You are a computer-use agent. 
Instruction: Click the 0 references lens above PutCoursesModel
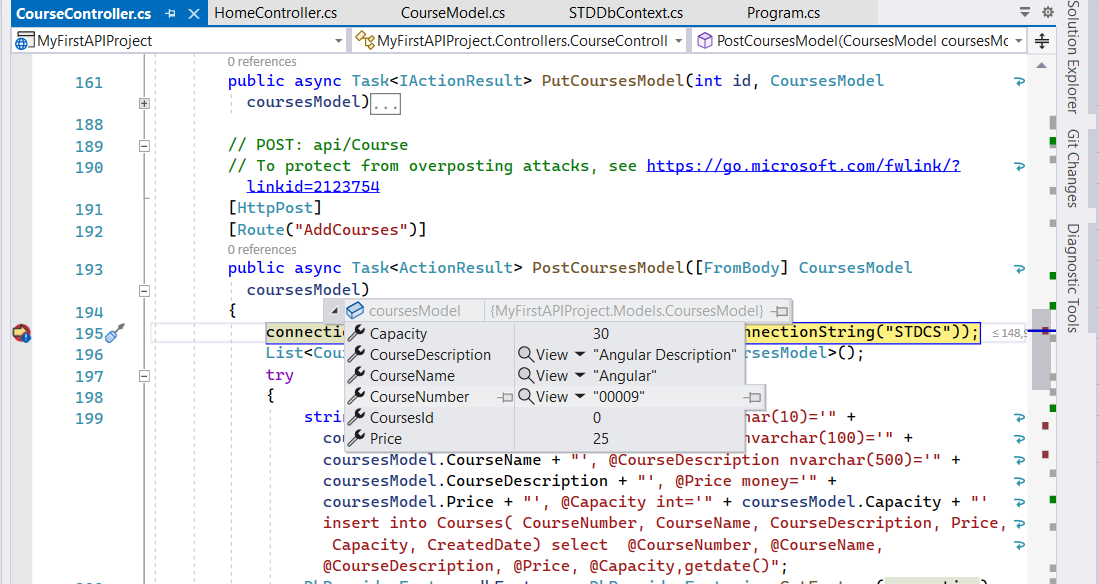coord(261,62)
